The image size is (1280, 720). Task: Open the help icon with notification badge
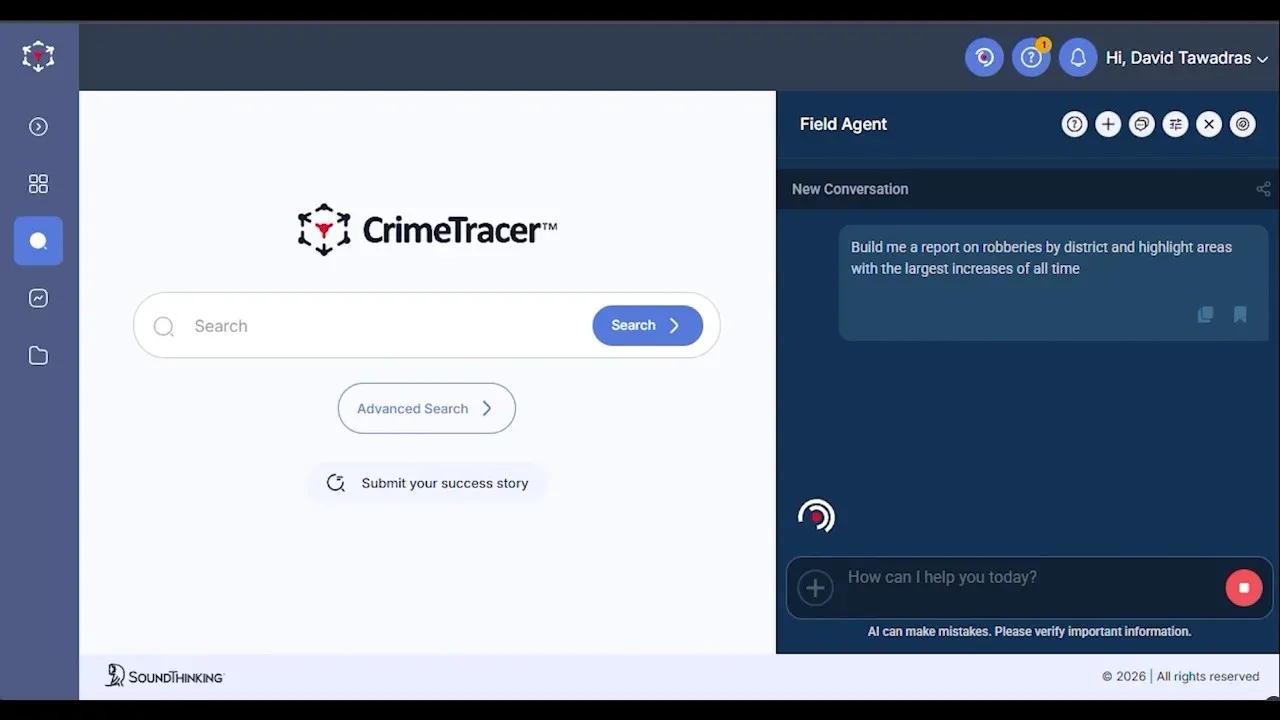pyautogui.click(x=1031, y=58)
